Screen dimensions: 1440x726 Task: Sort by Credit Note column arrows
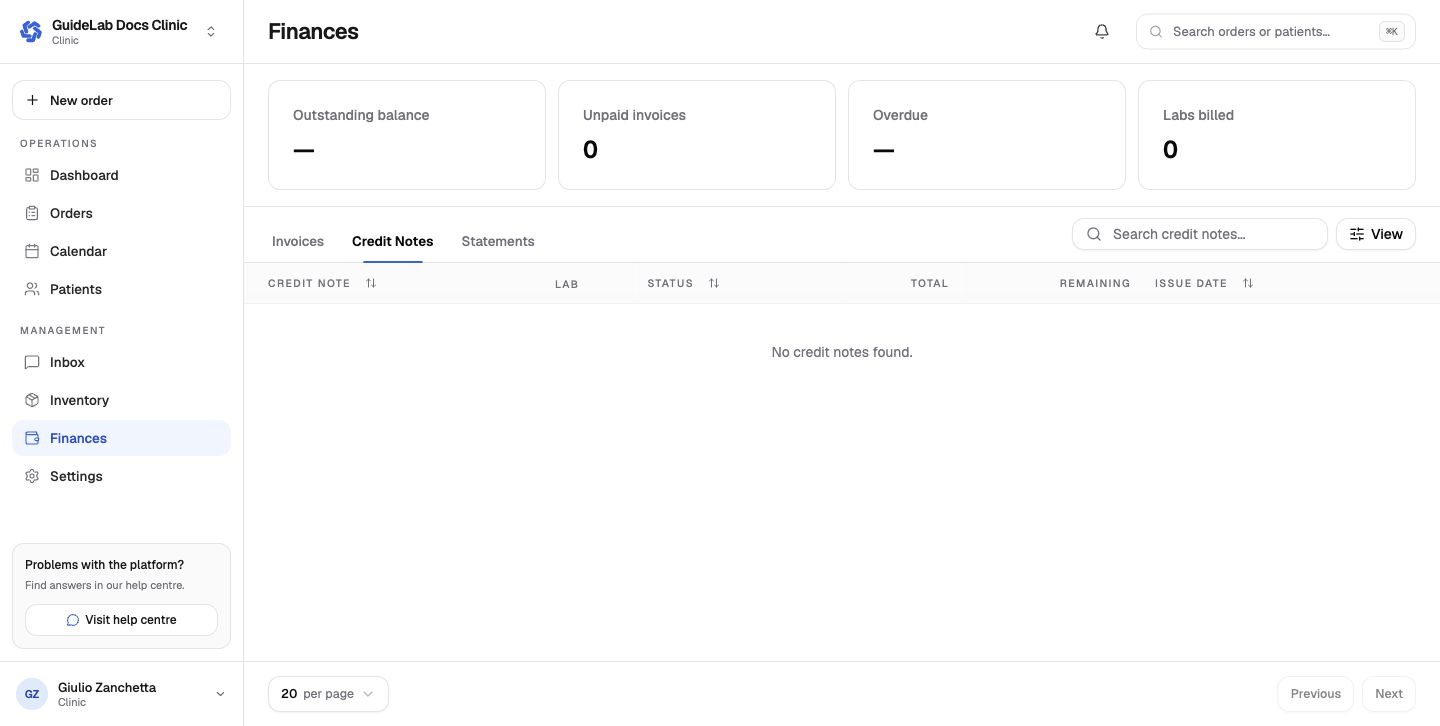tap(371, 283)
